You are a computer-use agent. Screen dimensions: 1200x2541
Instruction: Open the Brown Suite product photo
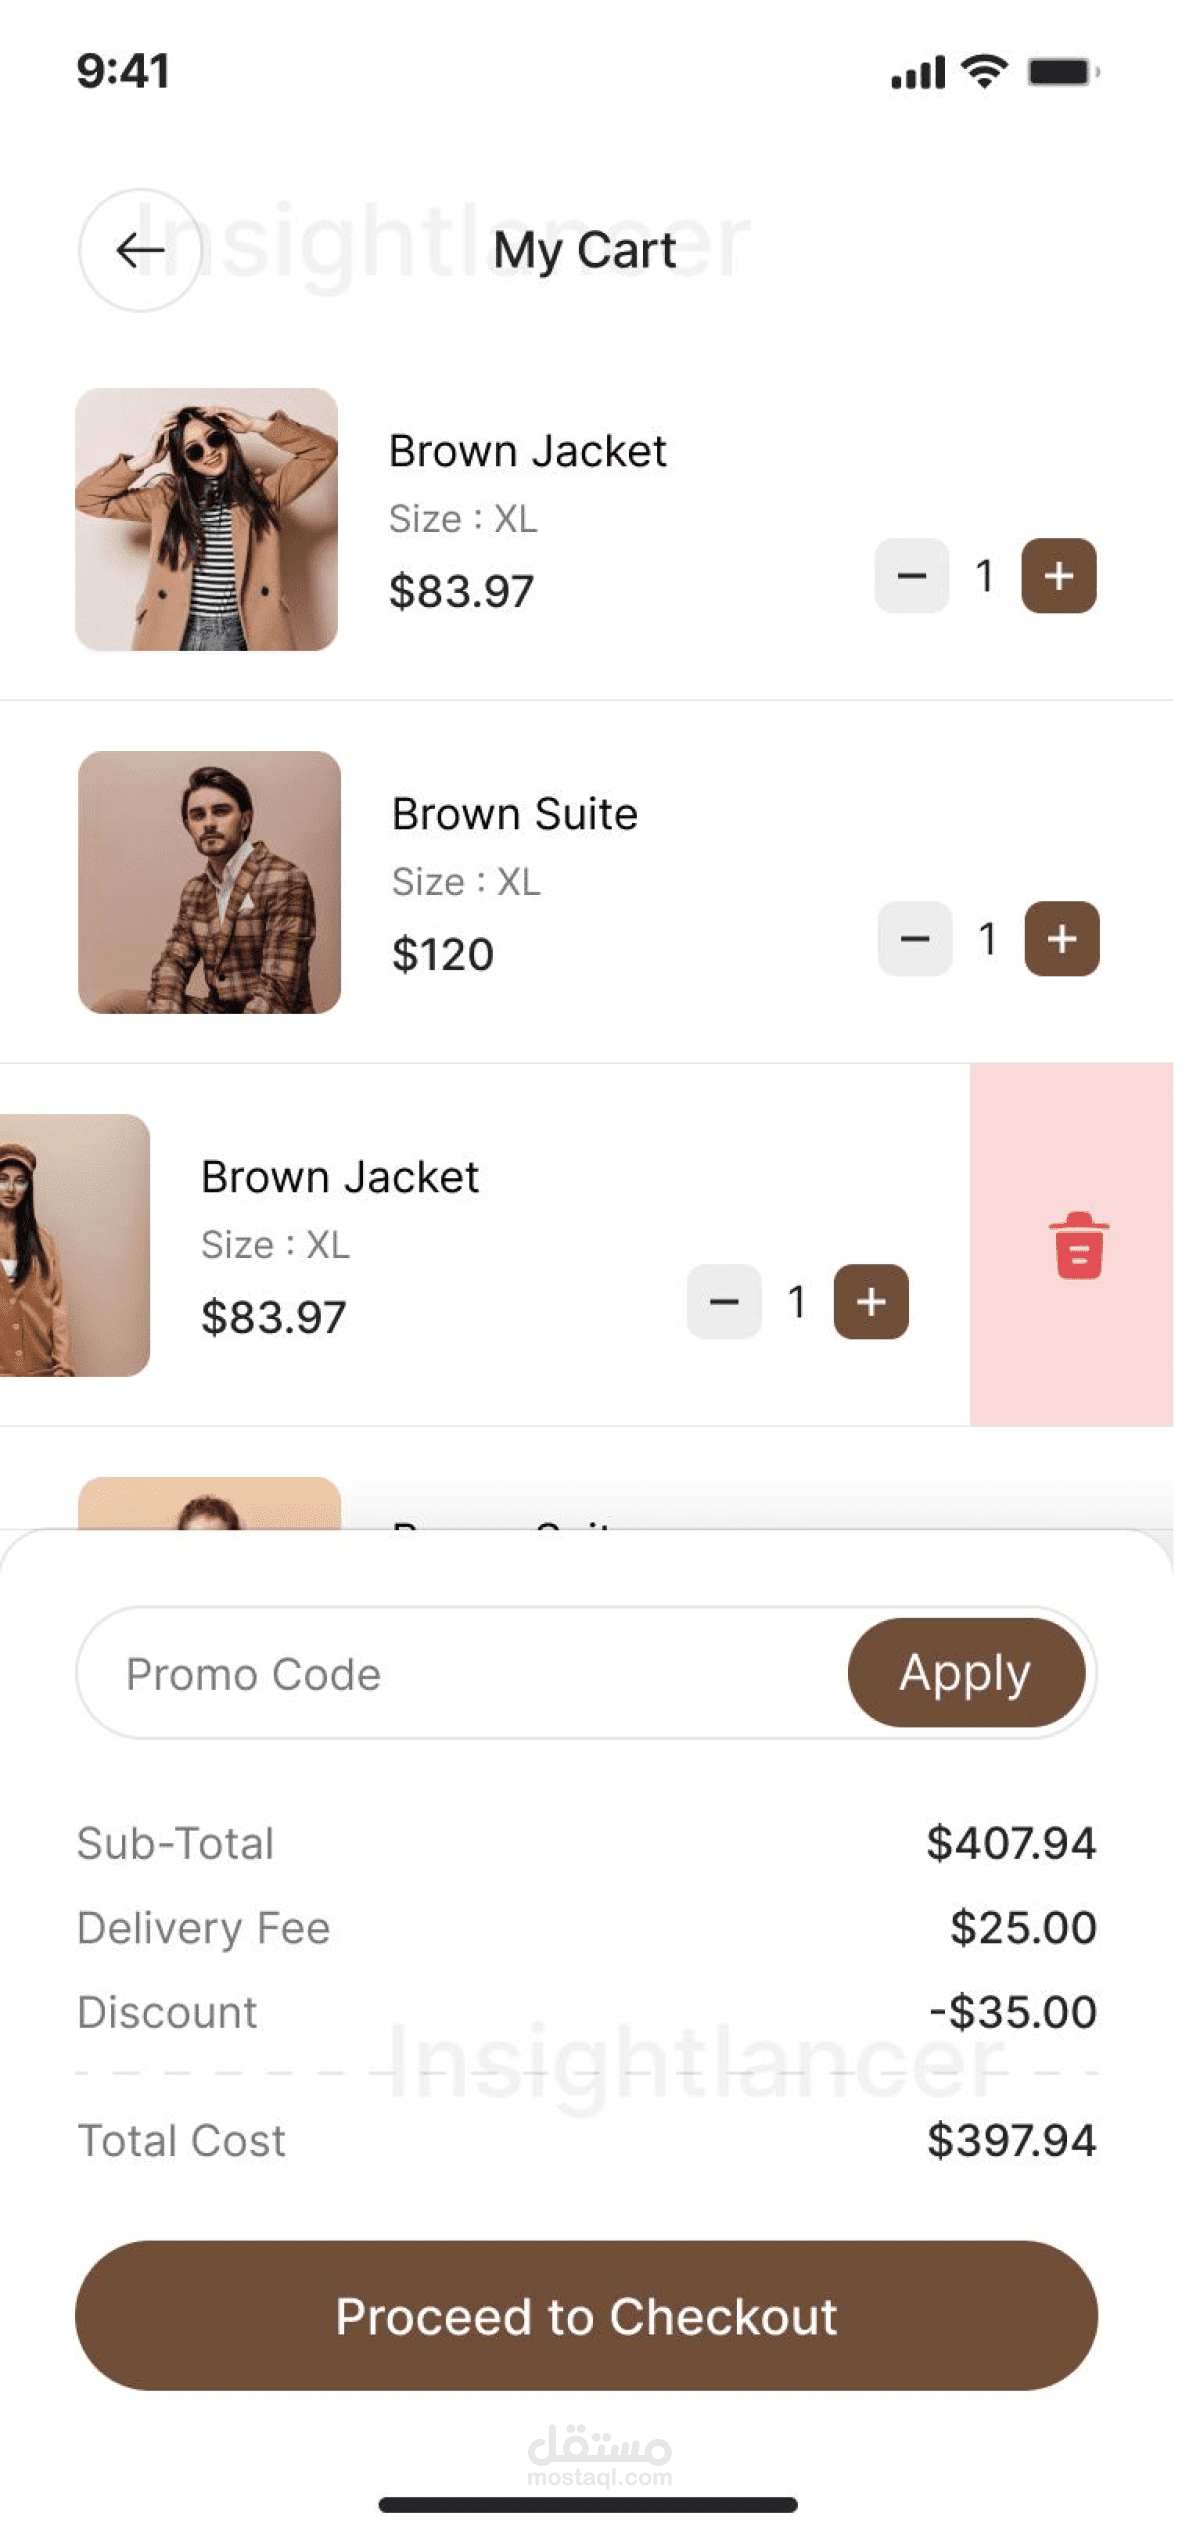coord(210,883)
